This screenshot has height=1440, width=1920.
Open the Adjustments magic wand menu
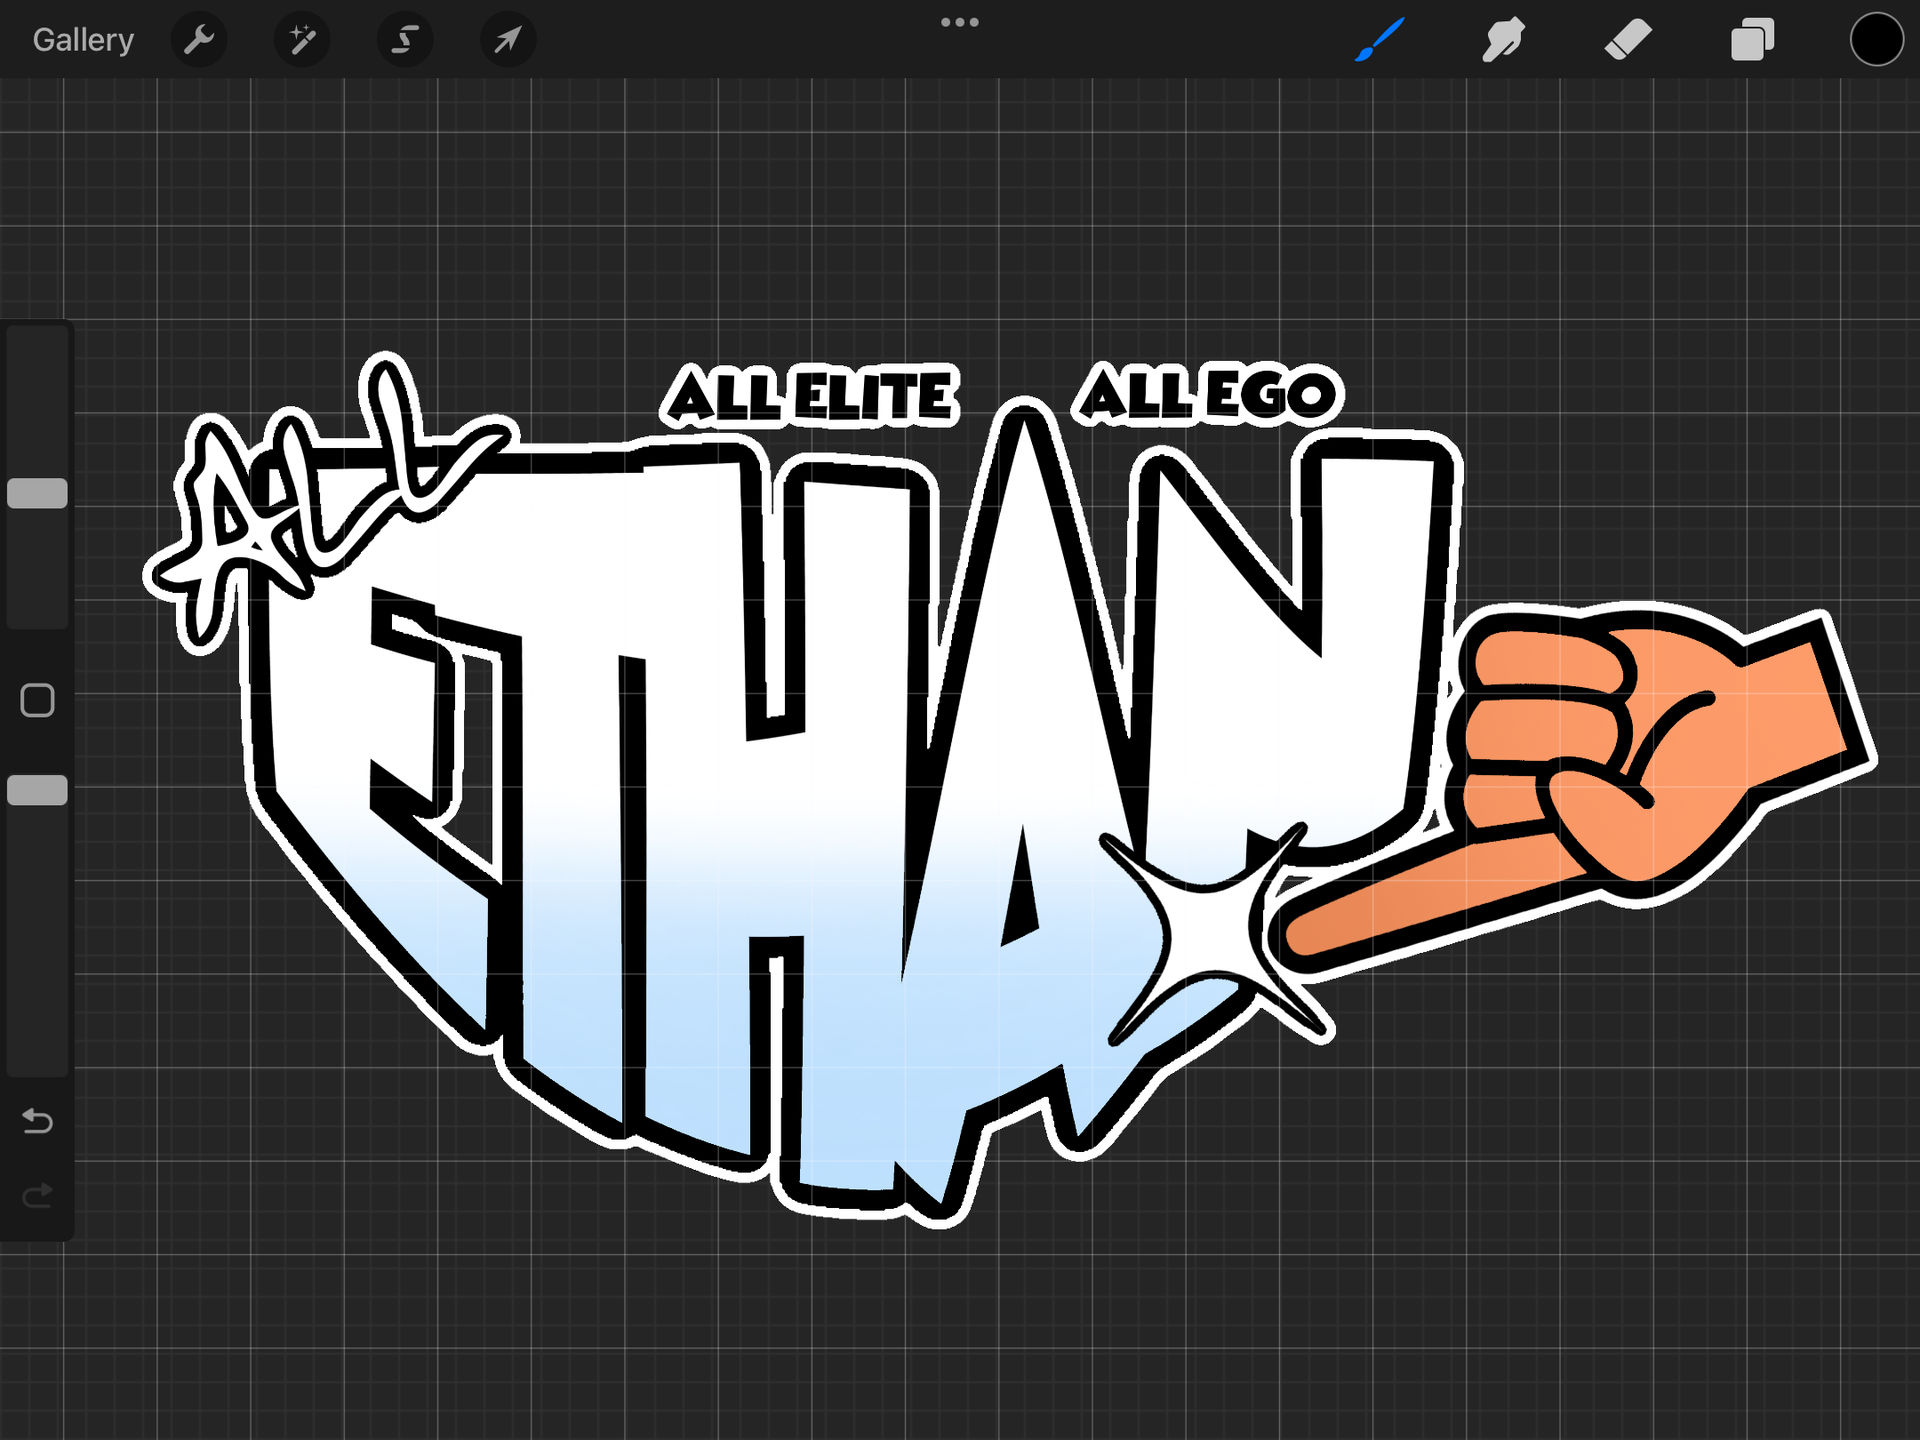tap(302, 40)
